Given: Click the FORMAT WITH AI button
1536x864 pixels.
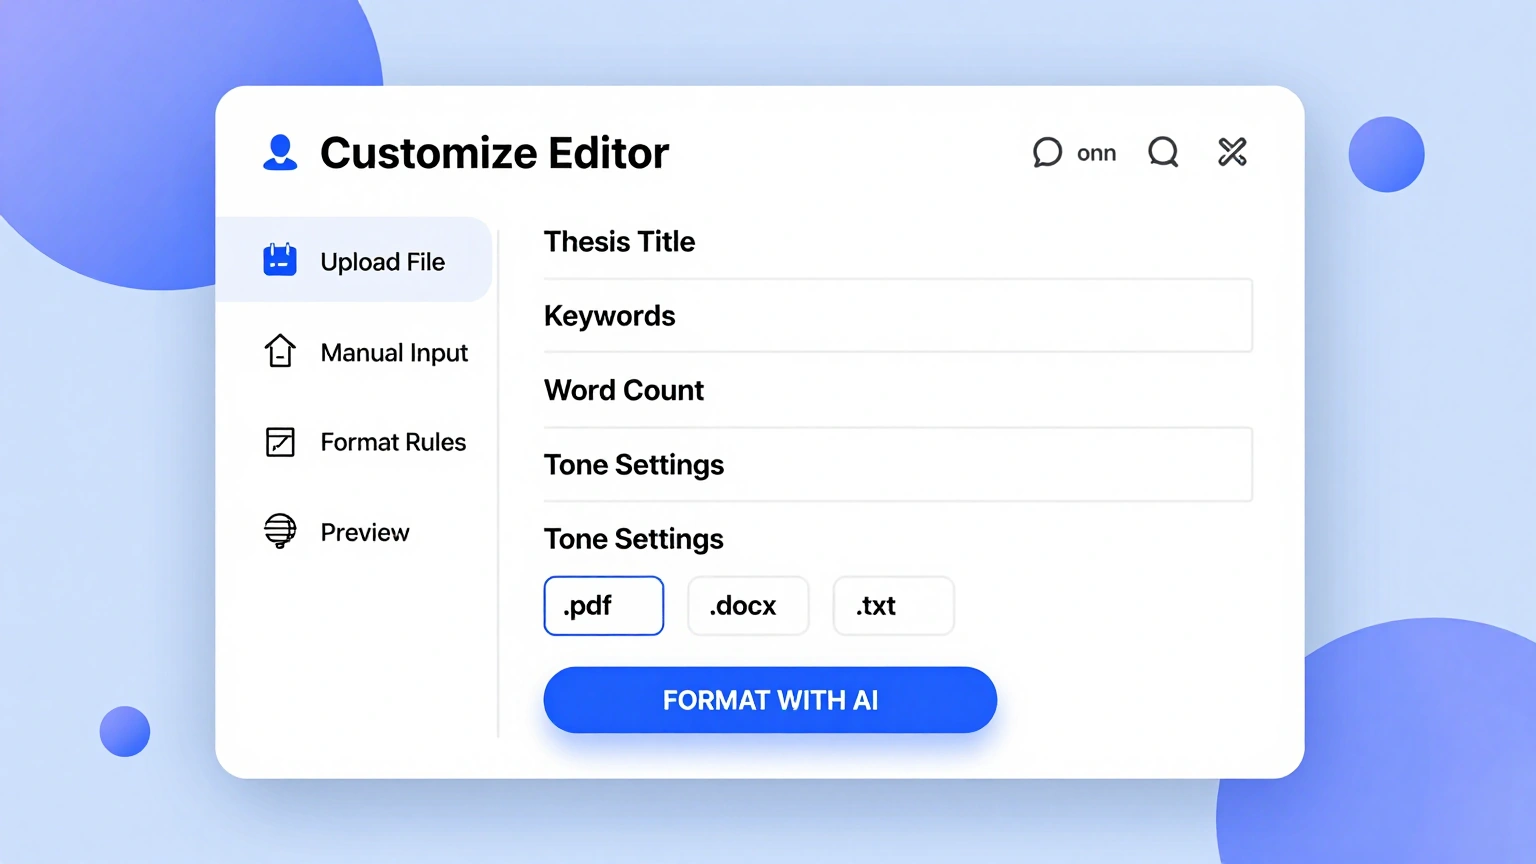Looking at the screenshot, I should [770, 700].
